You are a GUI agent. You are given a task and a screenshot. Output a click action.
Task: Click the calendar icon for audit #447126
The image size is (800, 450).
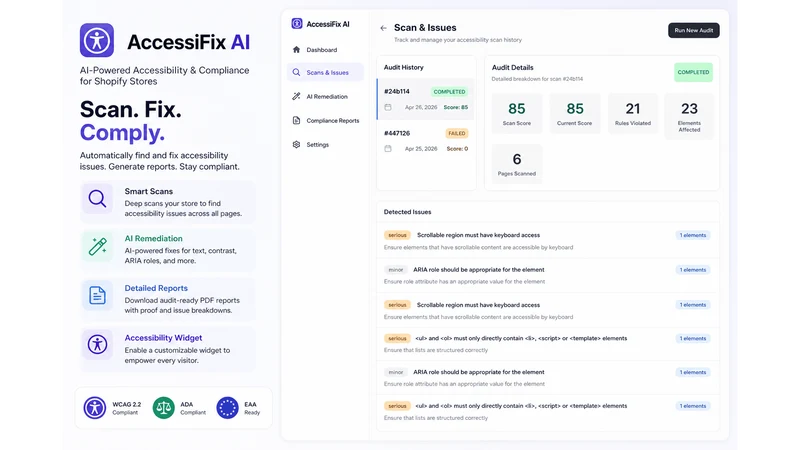[x=388, y=148]
